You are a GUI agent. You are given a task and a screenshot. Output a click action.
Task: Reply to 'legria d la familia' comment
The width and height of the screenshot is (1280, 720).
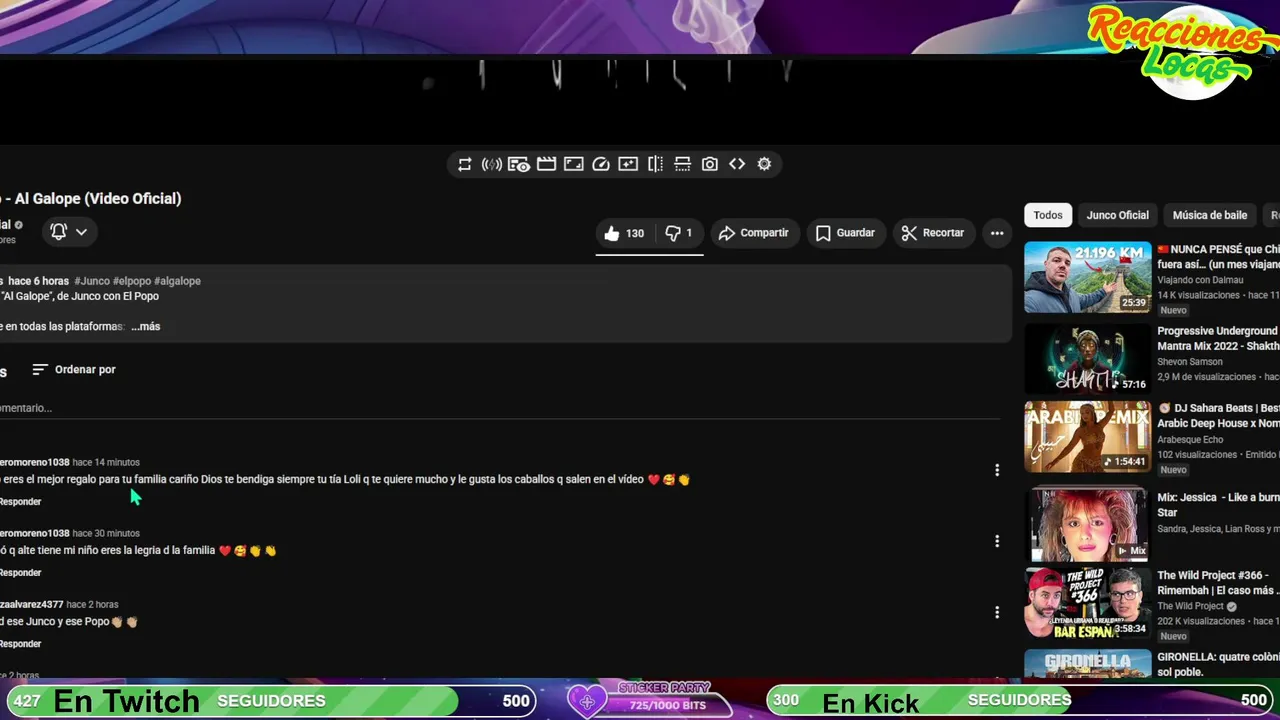point(20,573)
